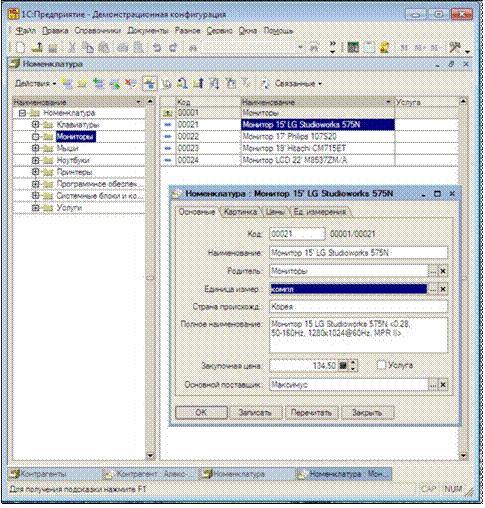Click the Print icon in main toolbar
The height and width of the screenshot is (508, 485).
[x=122, y=48]
